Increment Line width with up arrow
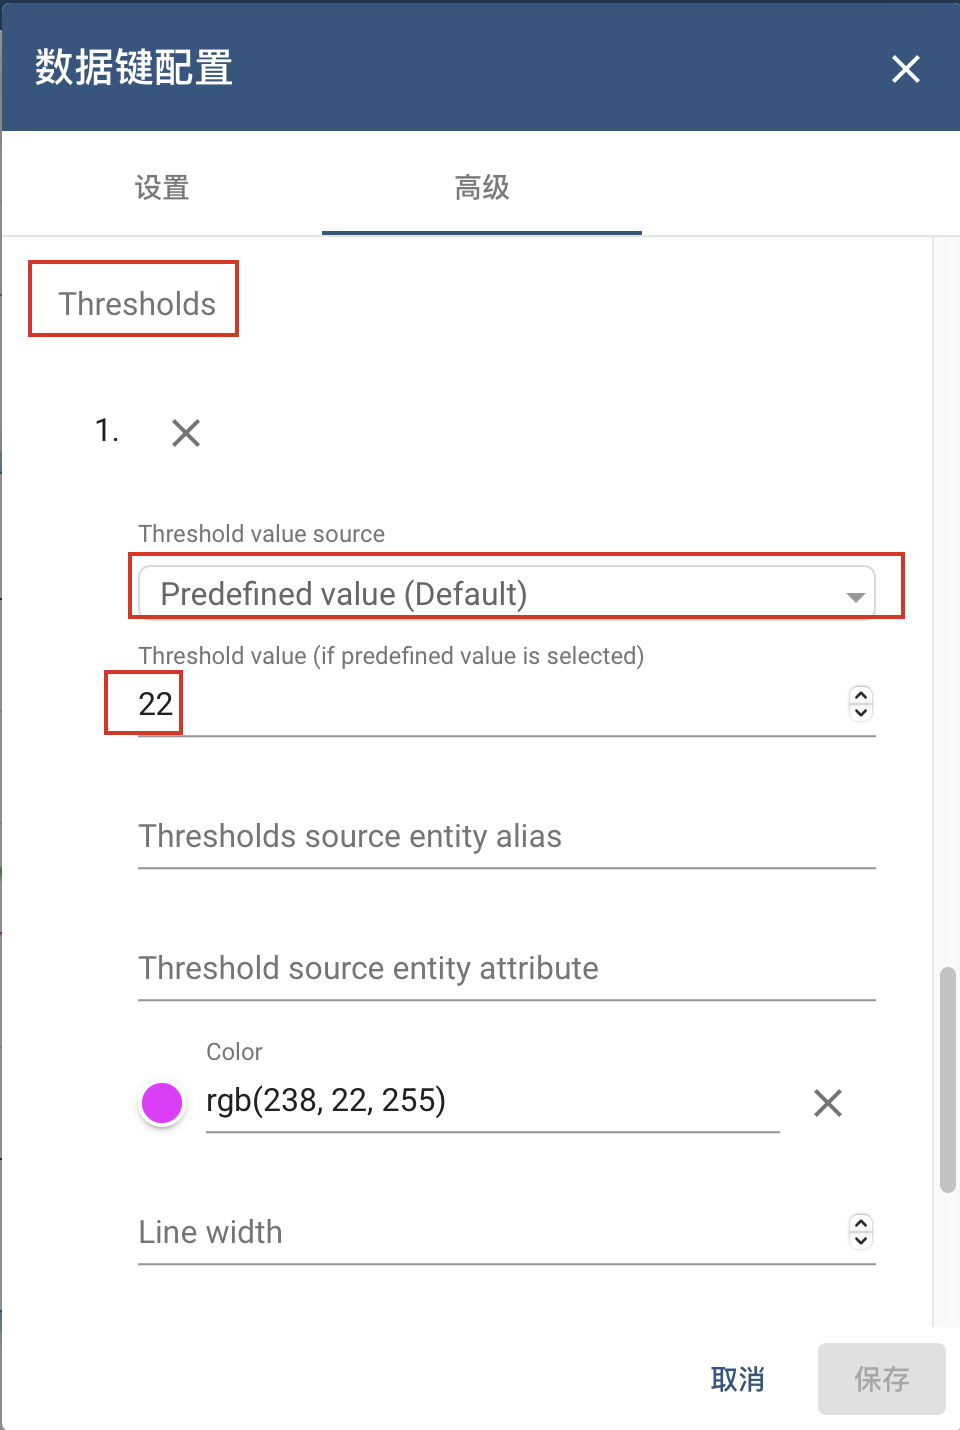 coord(861,1223)
